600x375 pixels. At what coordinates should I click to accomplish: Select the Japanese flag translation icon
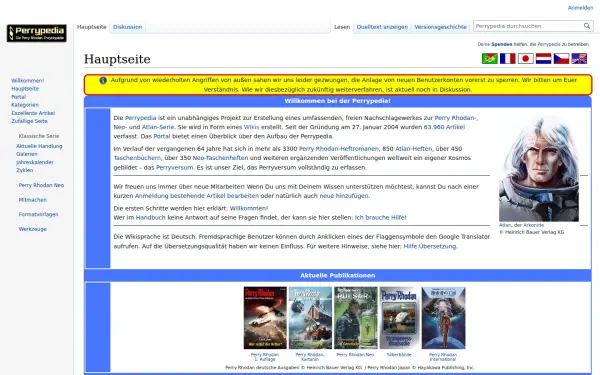525,59
